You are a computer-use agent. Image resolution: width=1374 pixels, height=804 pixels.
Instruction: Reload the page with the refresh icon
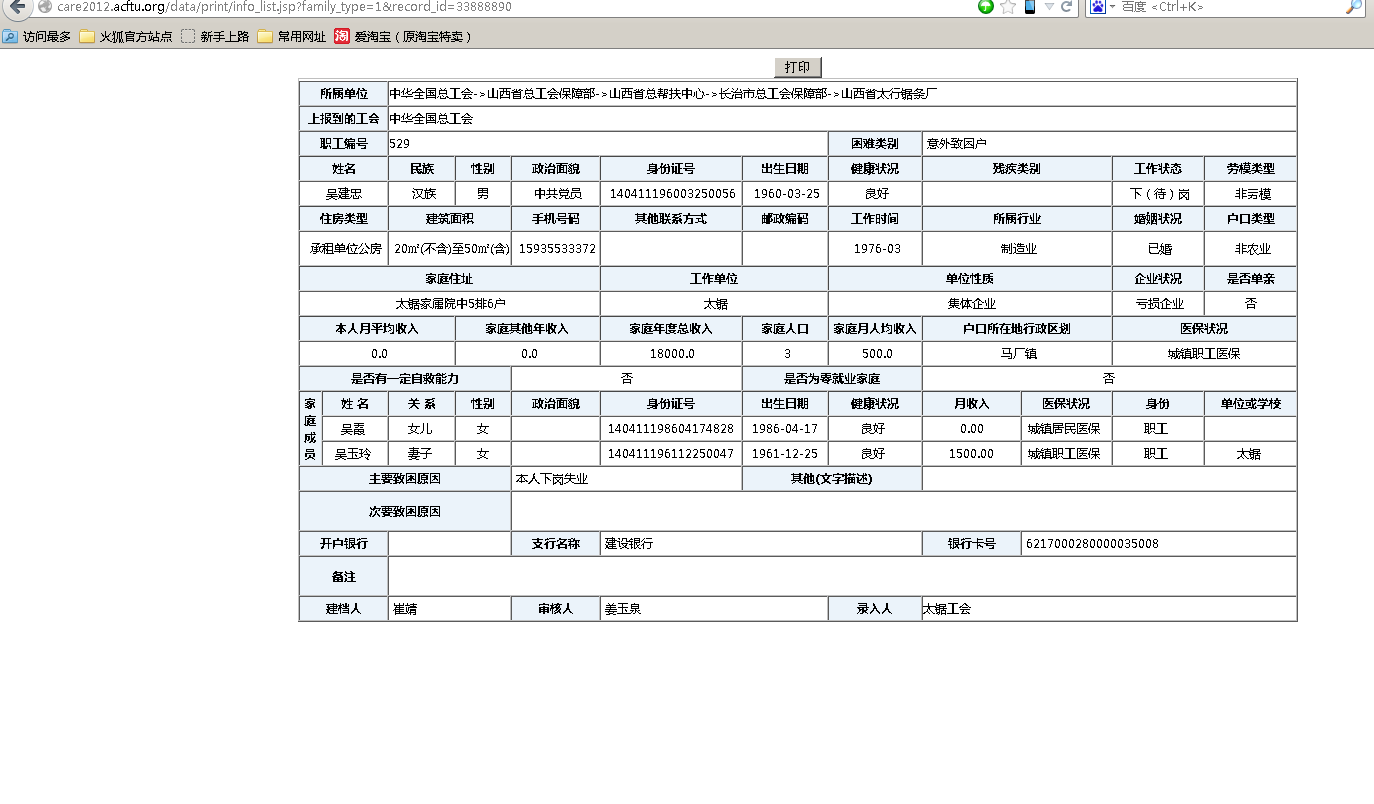1066,6
